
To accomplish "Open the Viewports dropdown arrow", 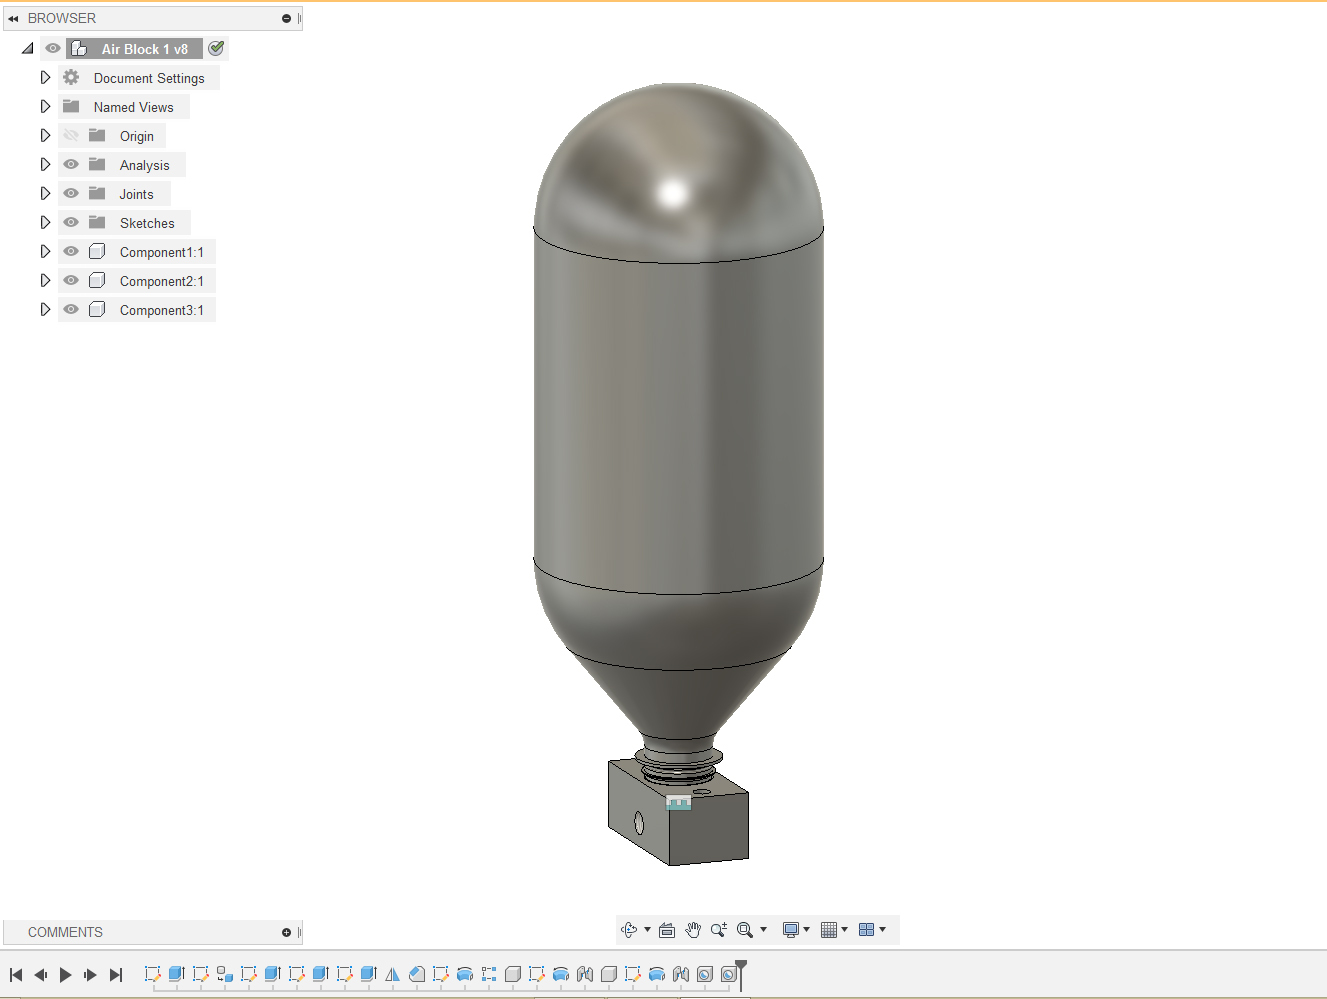I will tap(882, 930).
